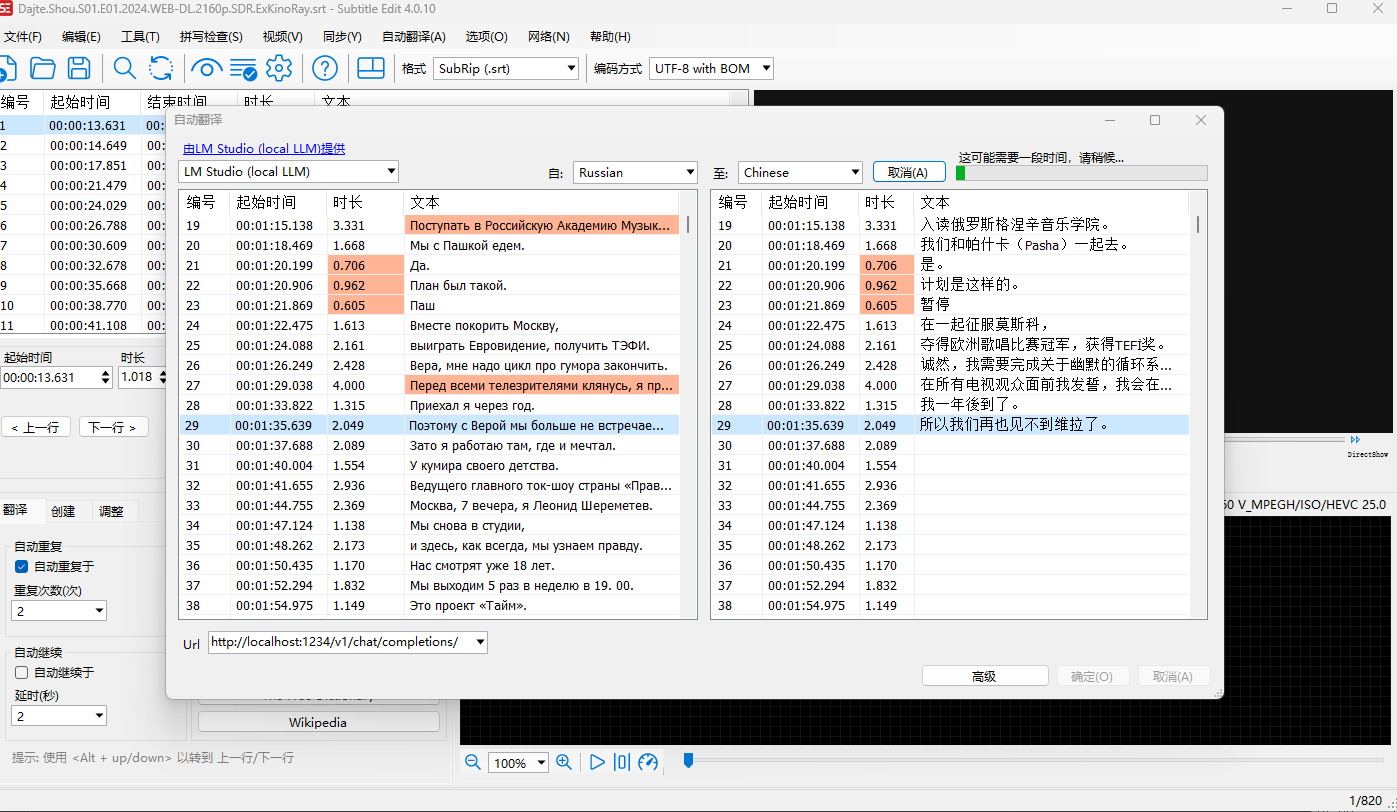Zoom in the waveform with magnifier plus
This screenshot has height=812, width=1397.
click(x=564, y=762)
